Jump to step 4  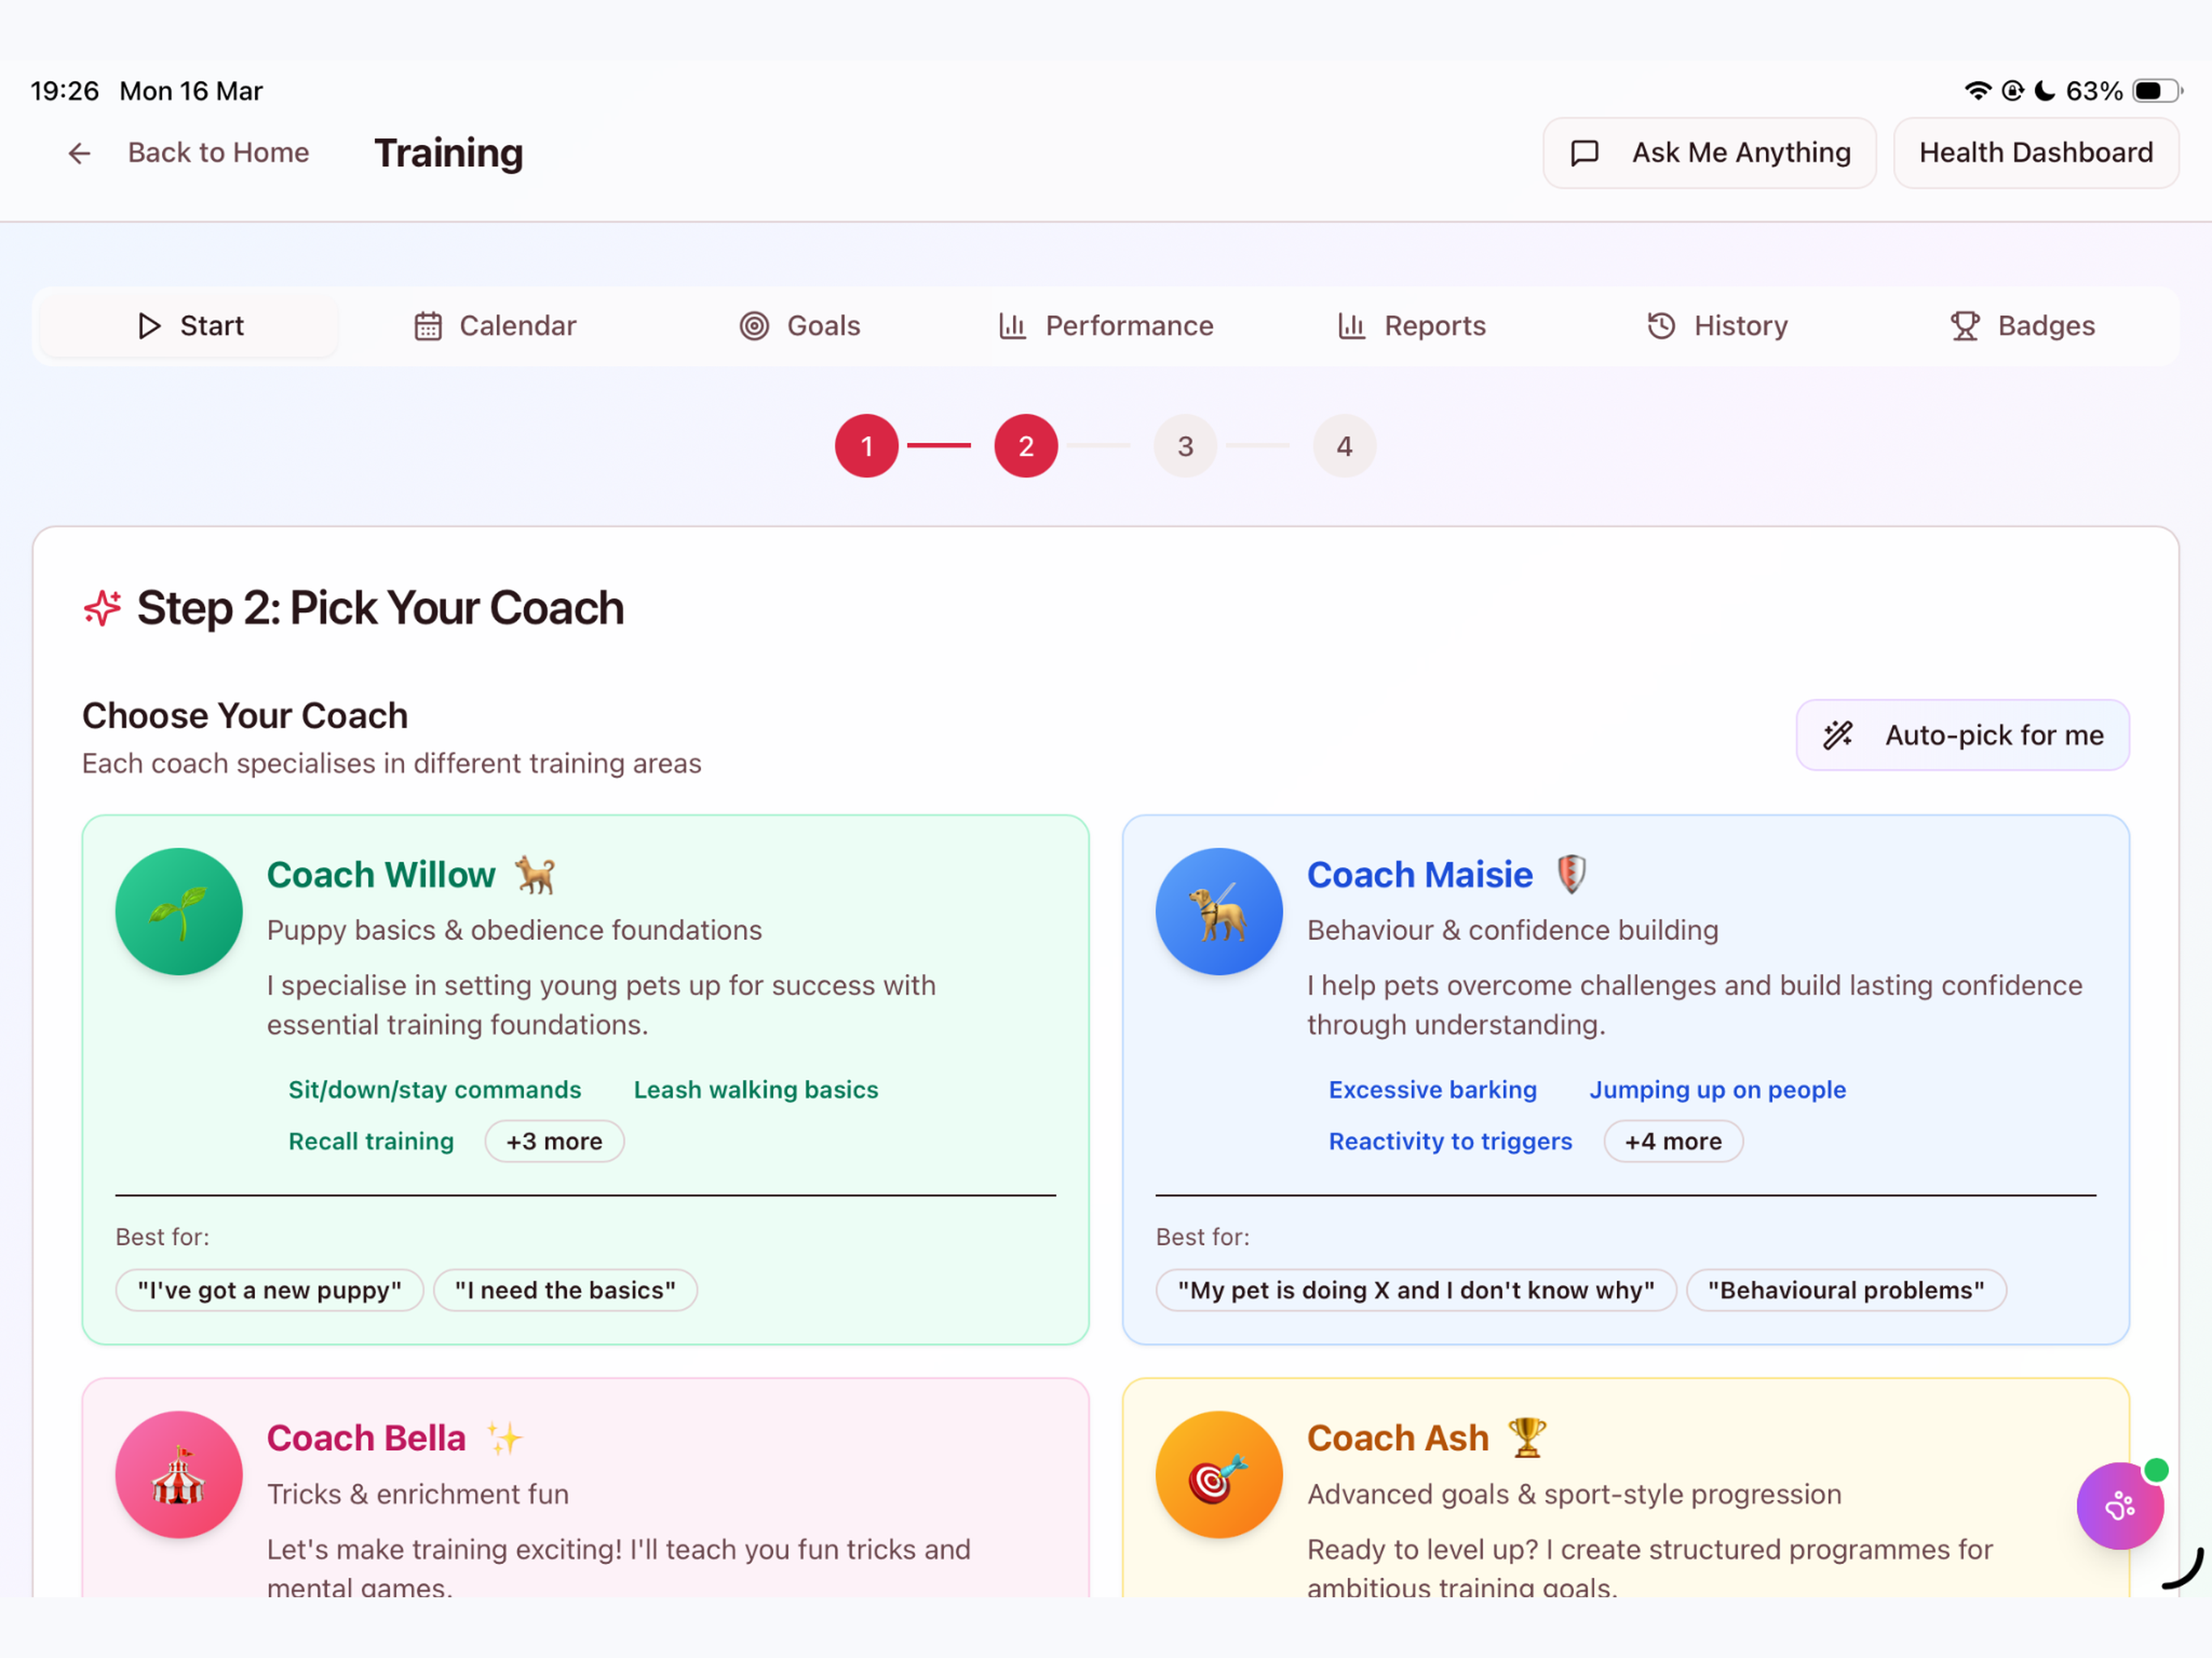(x=1344, y=446)
